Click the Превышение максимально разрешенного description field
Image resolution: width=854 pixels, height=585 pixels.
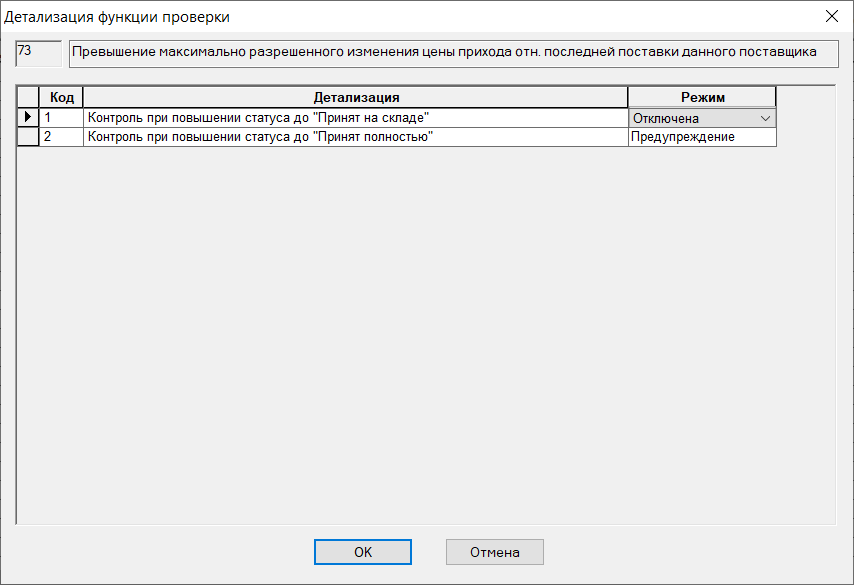tap(454, 53)
